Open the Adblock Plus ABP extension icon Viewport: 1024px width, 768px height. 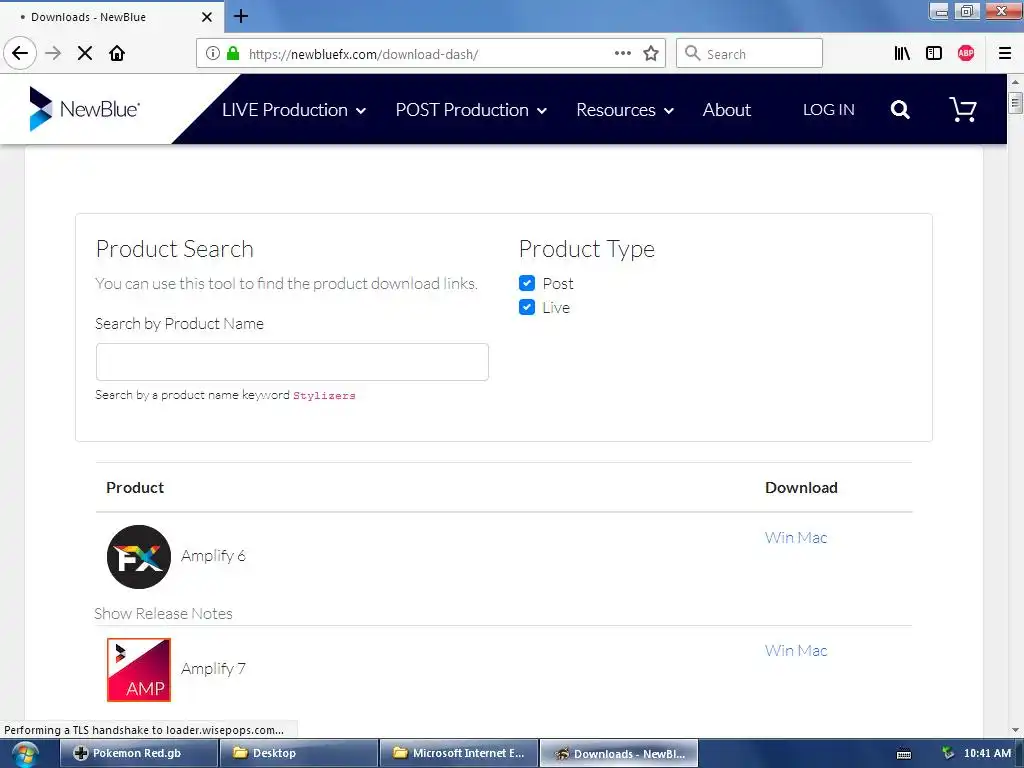pos(966,53)
